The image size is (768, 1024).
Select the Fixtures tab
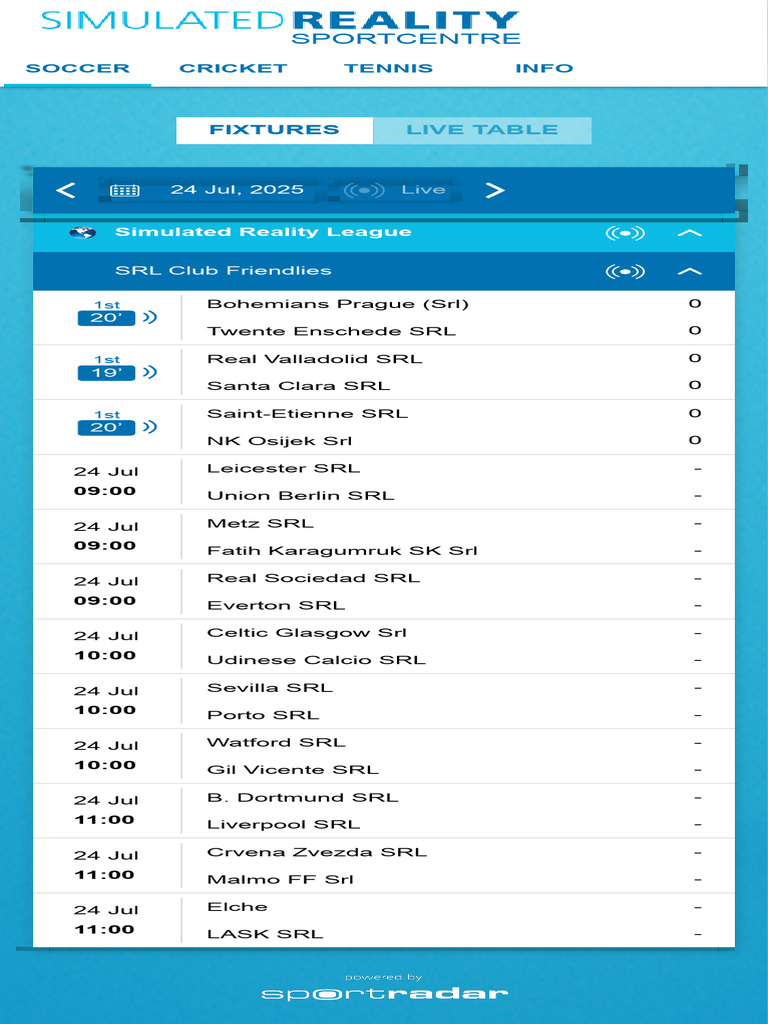[x=274, y=130]
